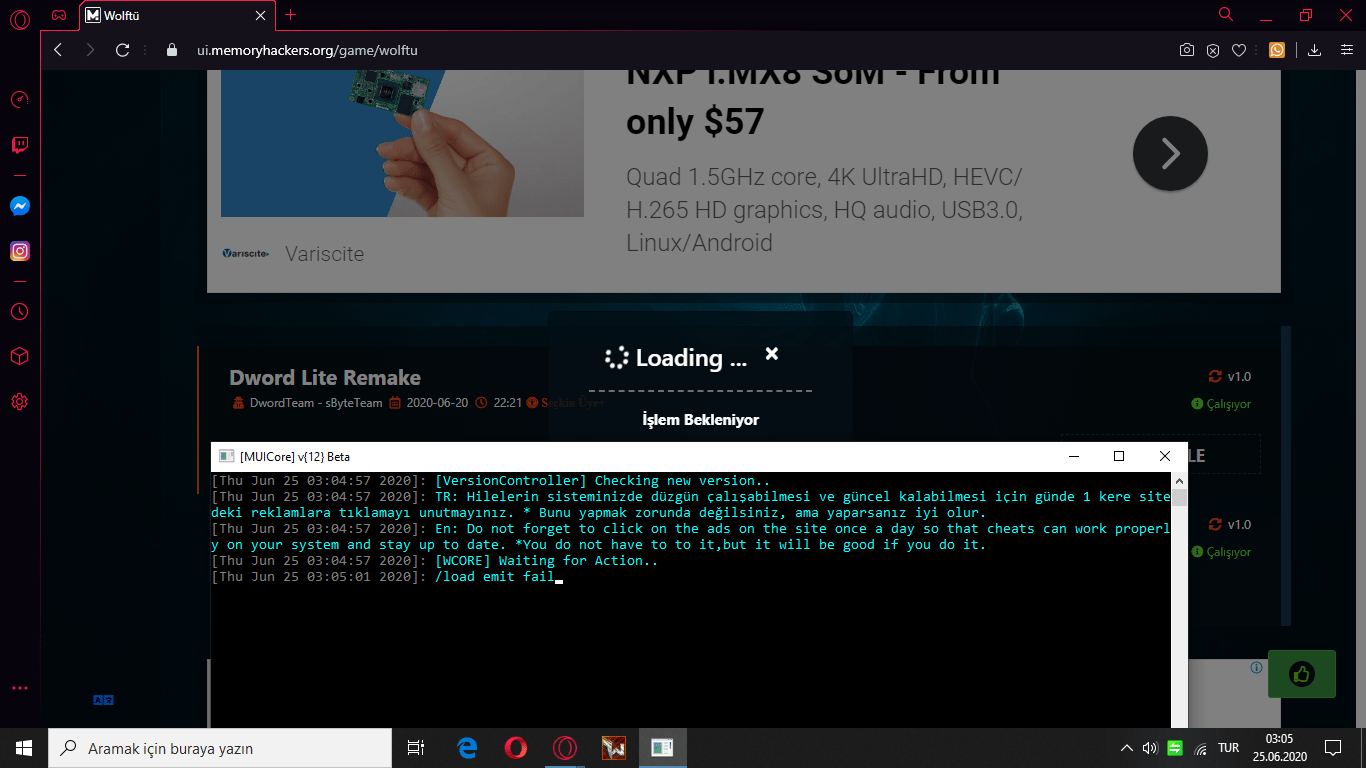Click the first v1.0 version refresh icon
This screenshot has height=768, width=1366.
[1215, 377]
